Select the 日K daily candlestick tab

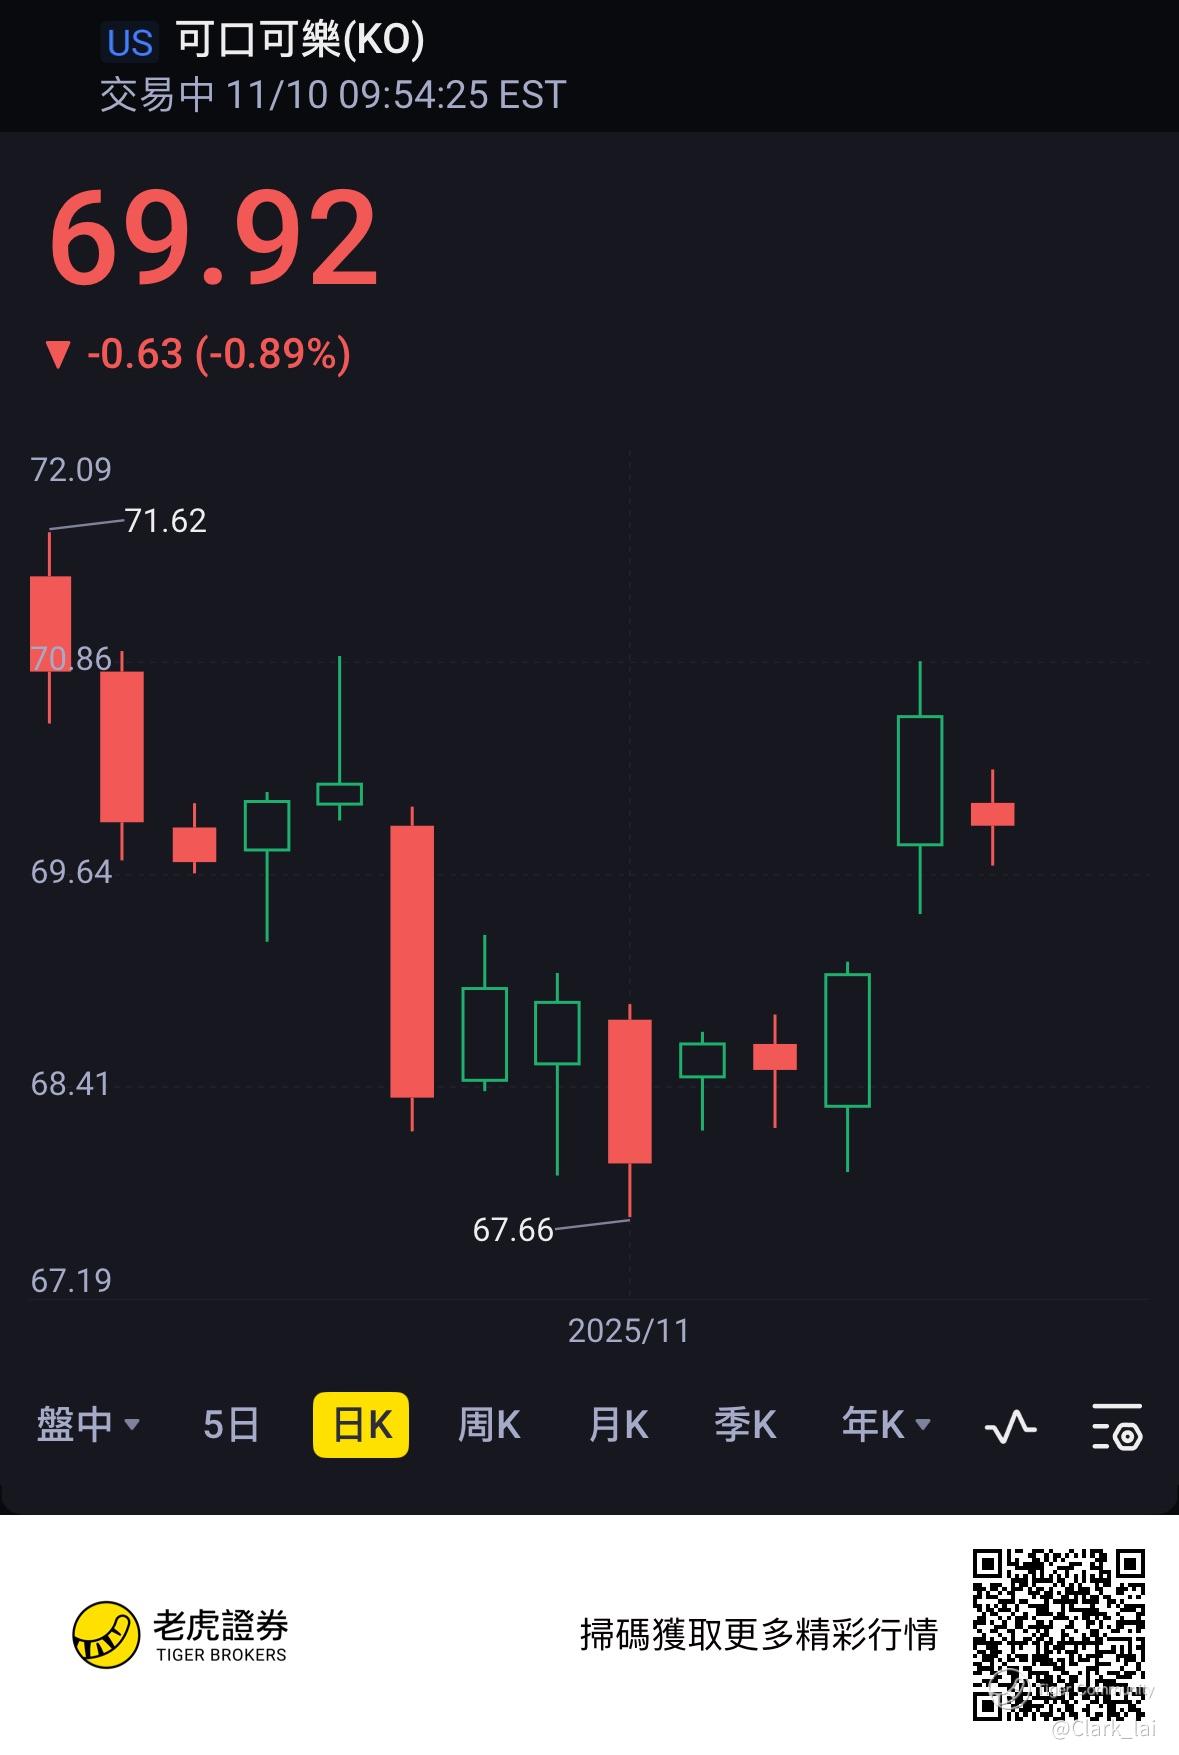coord(361,1424)
